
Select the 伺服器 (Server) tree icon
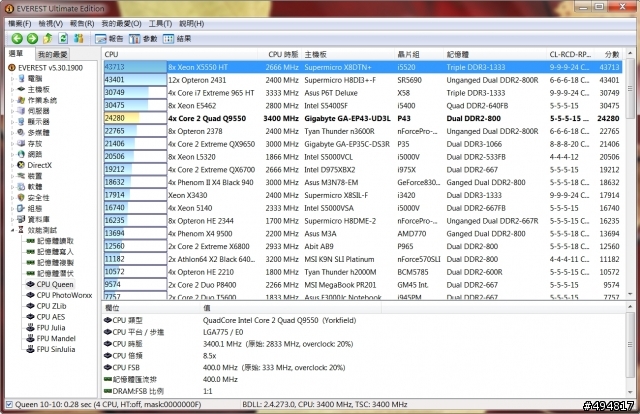(21, 111)
